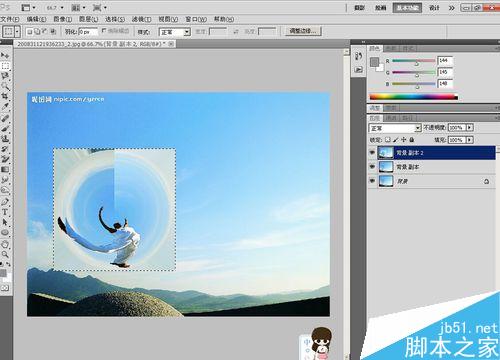500x360 pixels.
Task: Toggle lock image pixels
Action: pyautogui.click(x=396, y=140)
